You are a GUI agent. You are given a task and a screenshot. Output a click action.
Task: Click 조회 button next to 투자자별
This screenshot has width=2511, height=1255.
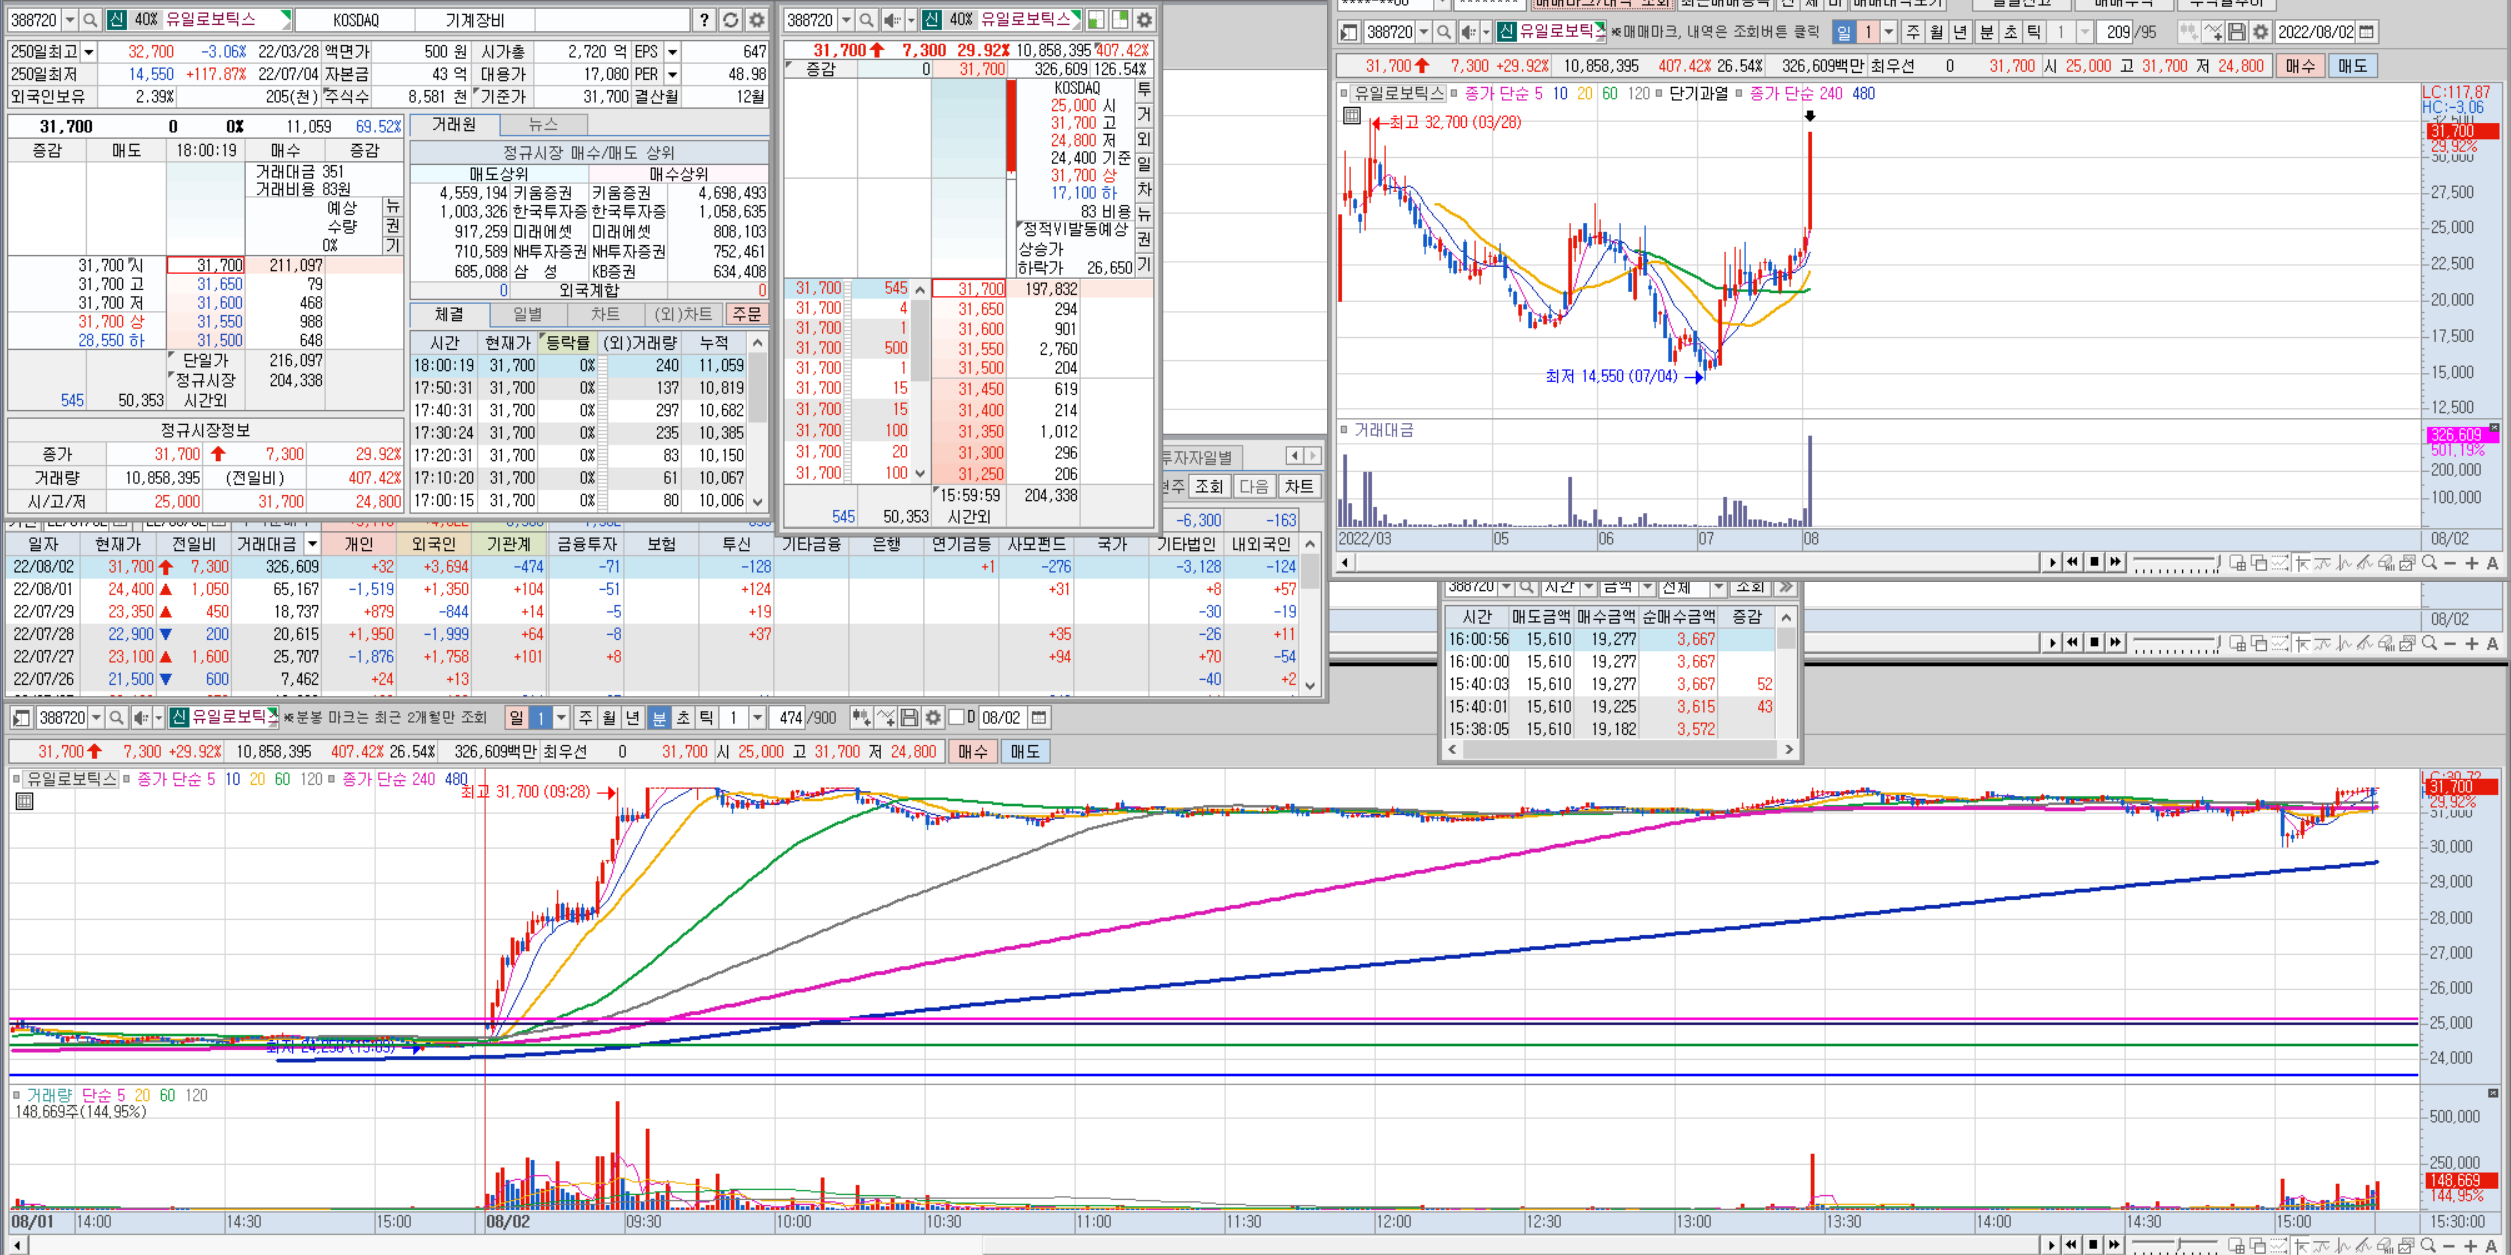tap(1209, 487)
